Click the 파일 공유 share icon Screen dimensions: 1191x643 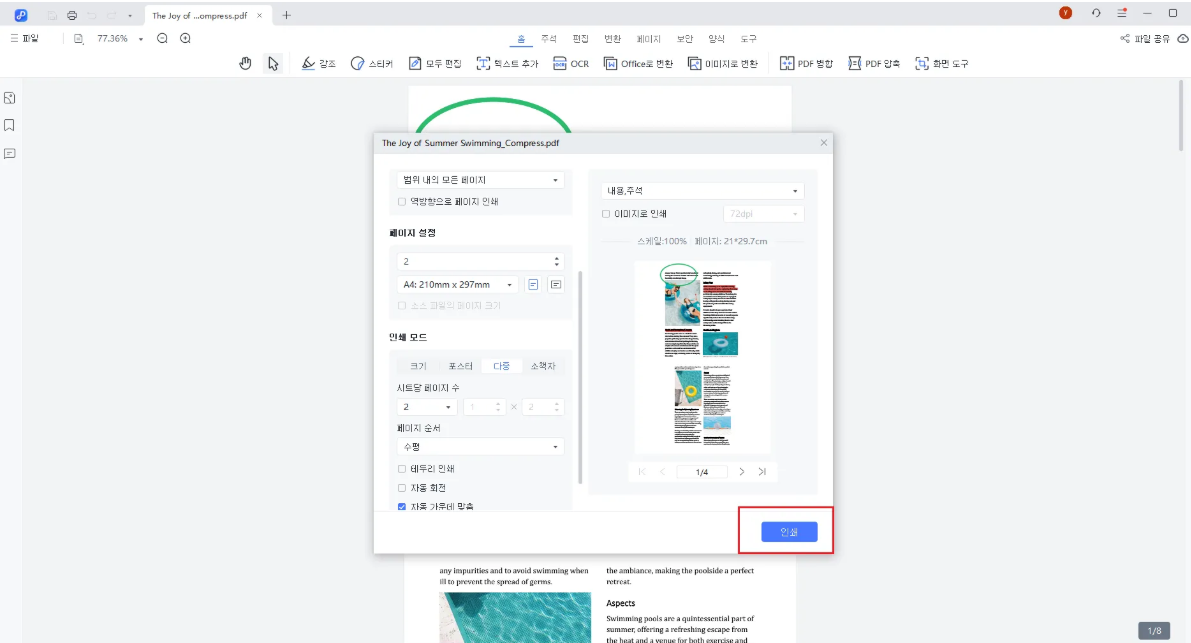1124,39
